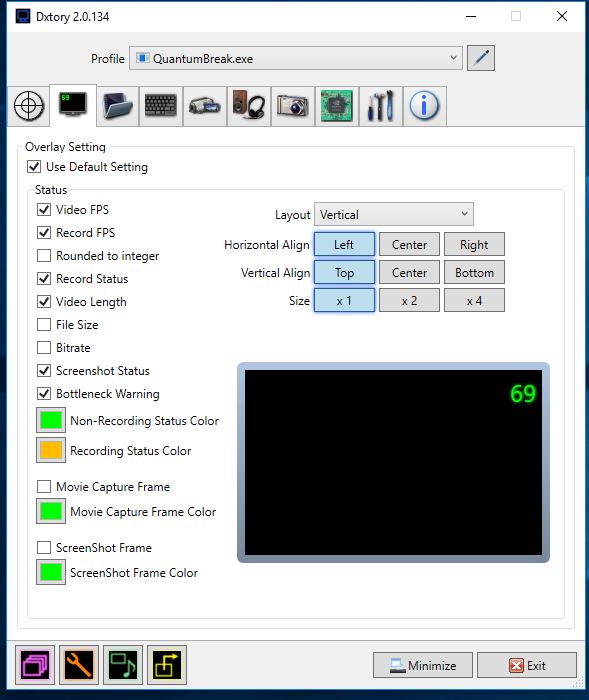The width and height of the screenshot is (589, 700).
Task: Open the circuit board advanced tab
Action: 337,106
